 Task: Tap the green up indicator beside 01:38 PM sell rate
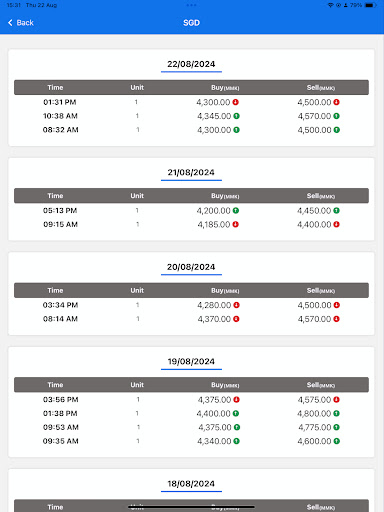click(x=336, y=413)
